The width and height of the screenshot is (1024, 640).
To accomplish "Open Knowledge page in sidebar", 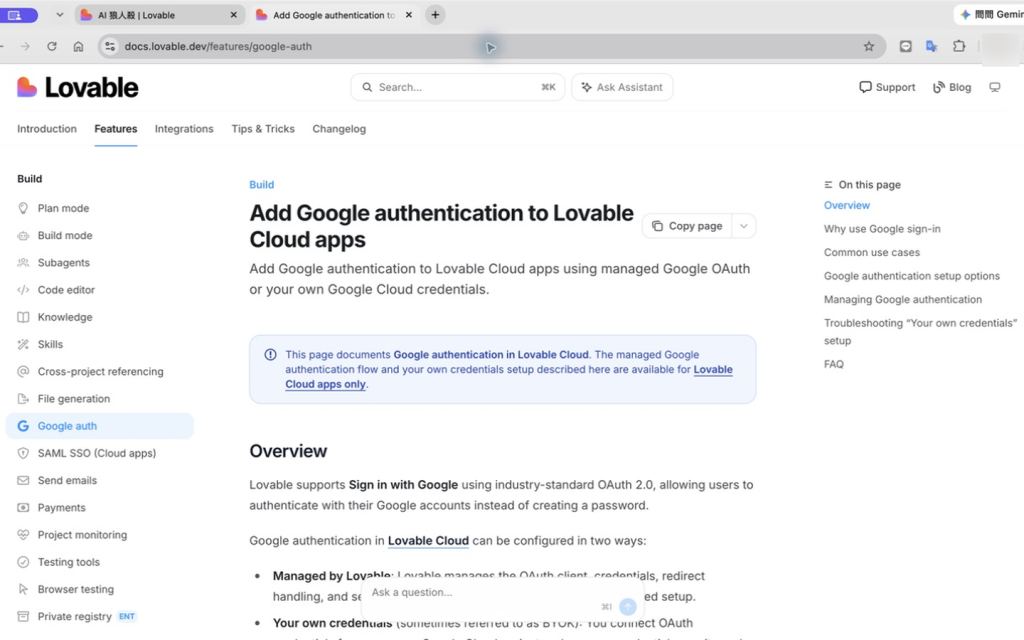I will tap(99, 317).
